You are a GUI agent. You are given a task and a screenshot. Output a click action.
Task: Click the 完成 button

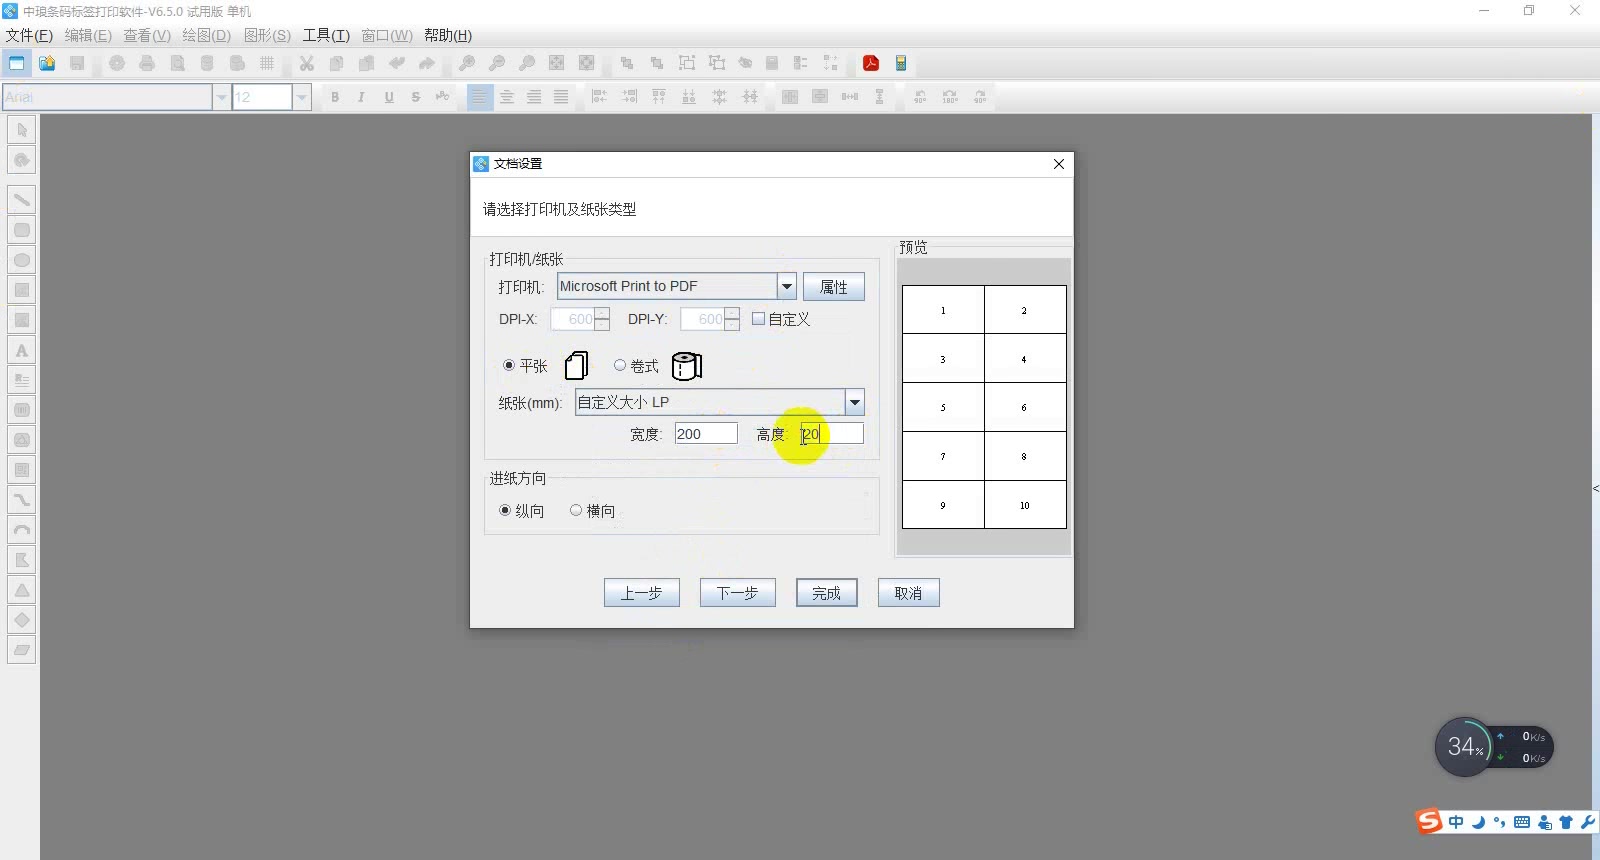pyautogui.click(x=826, y=593)
